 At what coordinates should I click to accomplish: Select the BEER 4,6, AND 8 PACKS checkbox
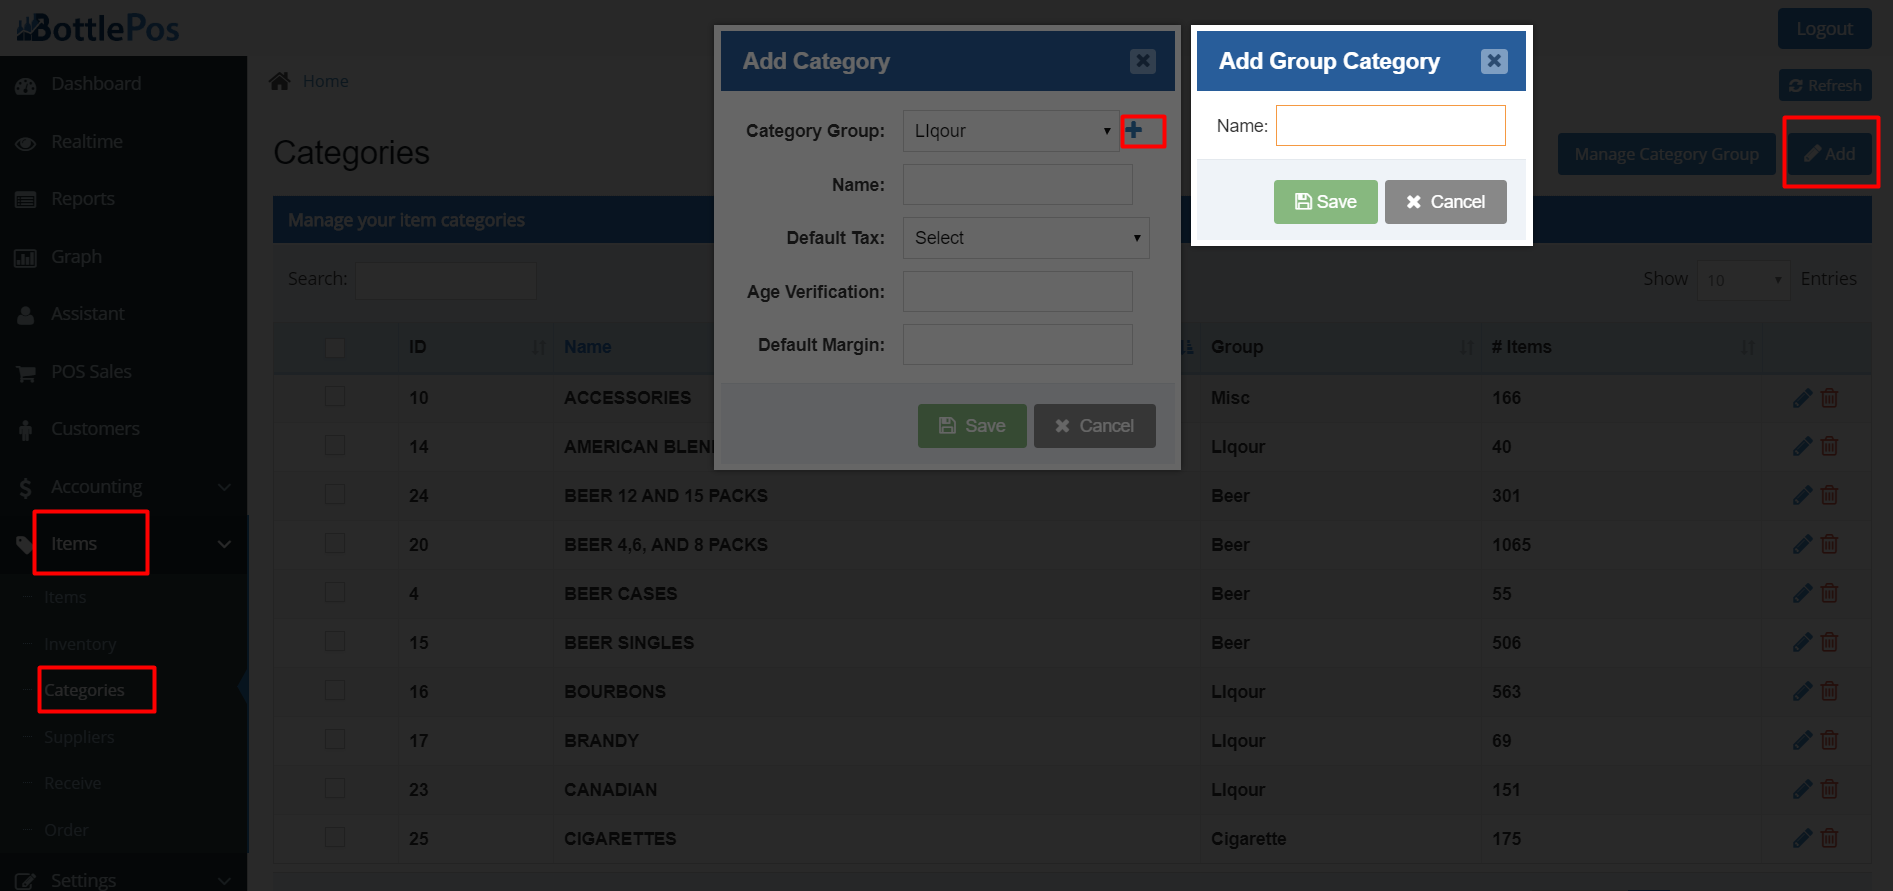(x=335, y=543)
